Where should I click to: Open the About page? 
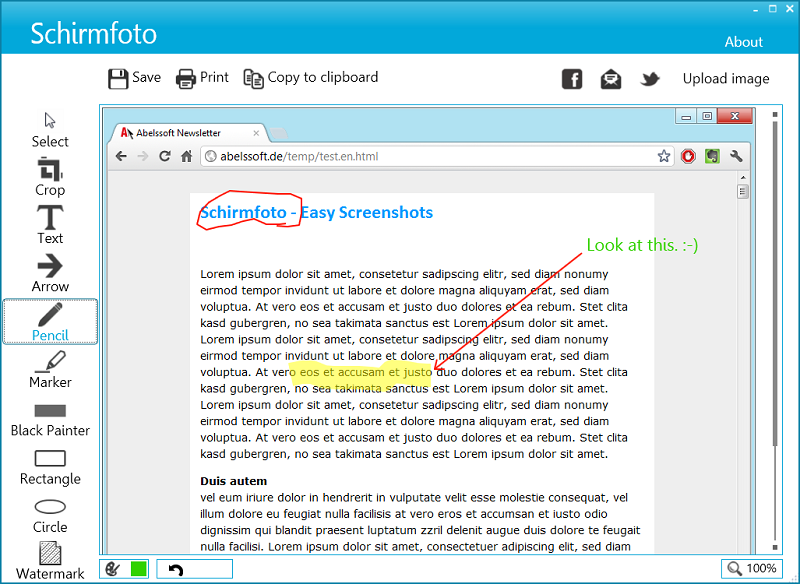(x=743, y=42)
